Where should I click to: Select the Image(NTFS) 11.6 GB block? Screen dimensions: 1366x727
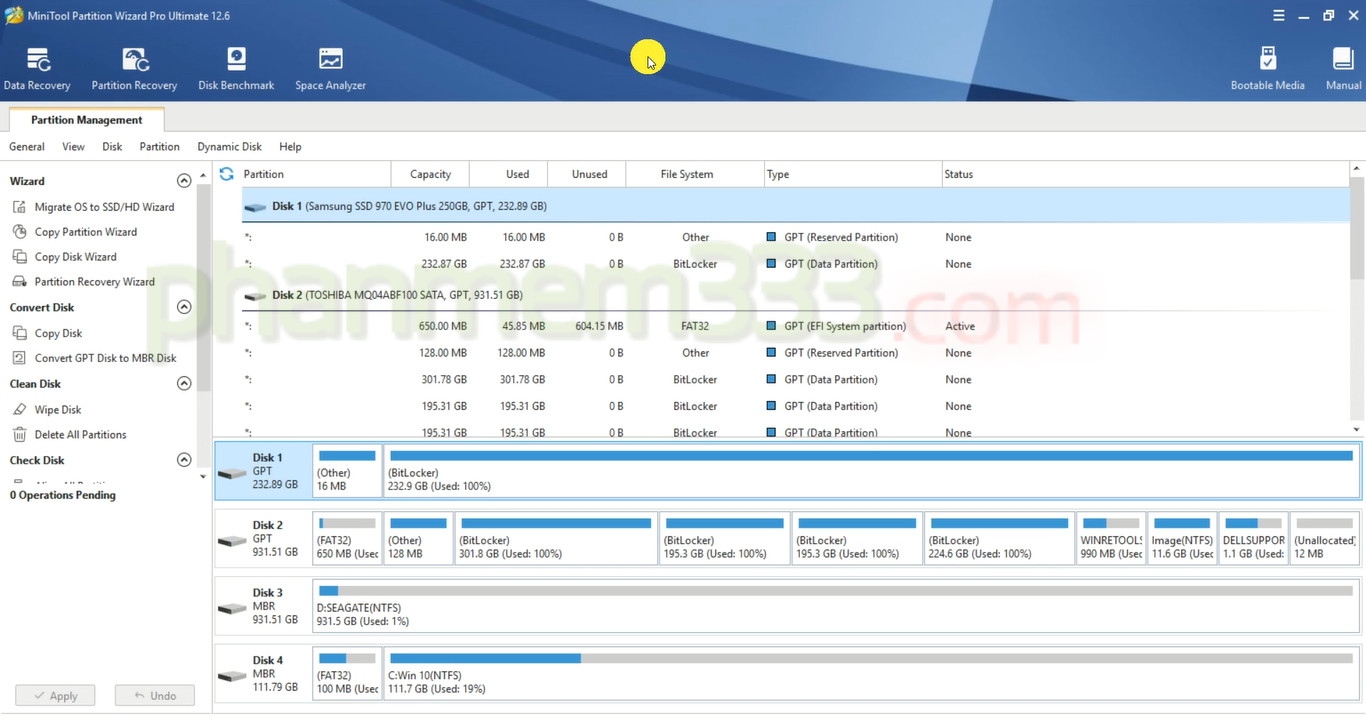click(1182, 539)
